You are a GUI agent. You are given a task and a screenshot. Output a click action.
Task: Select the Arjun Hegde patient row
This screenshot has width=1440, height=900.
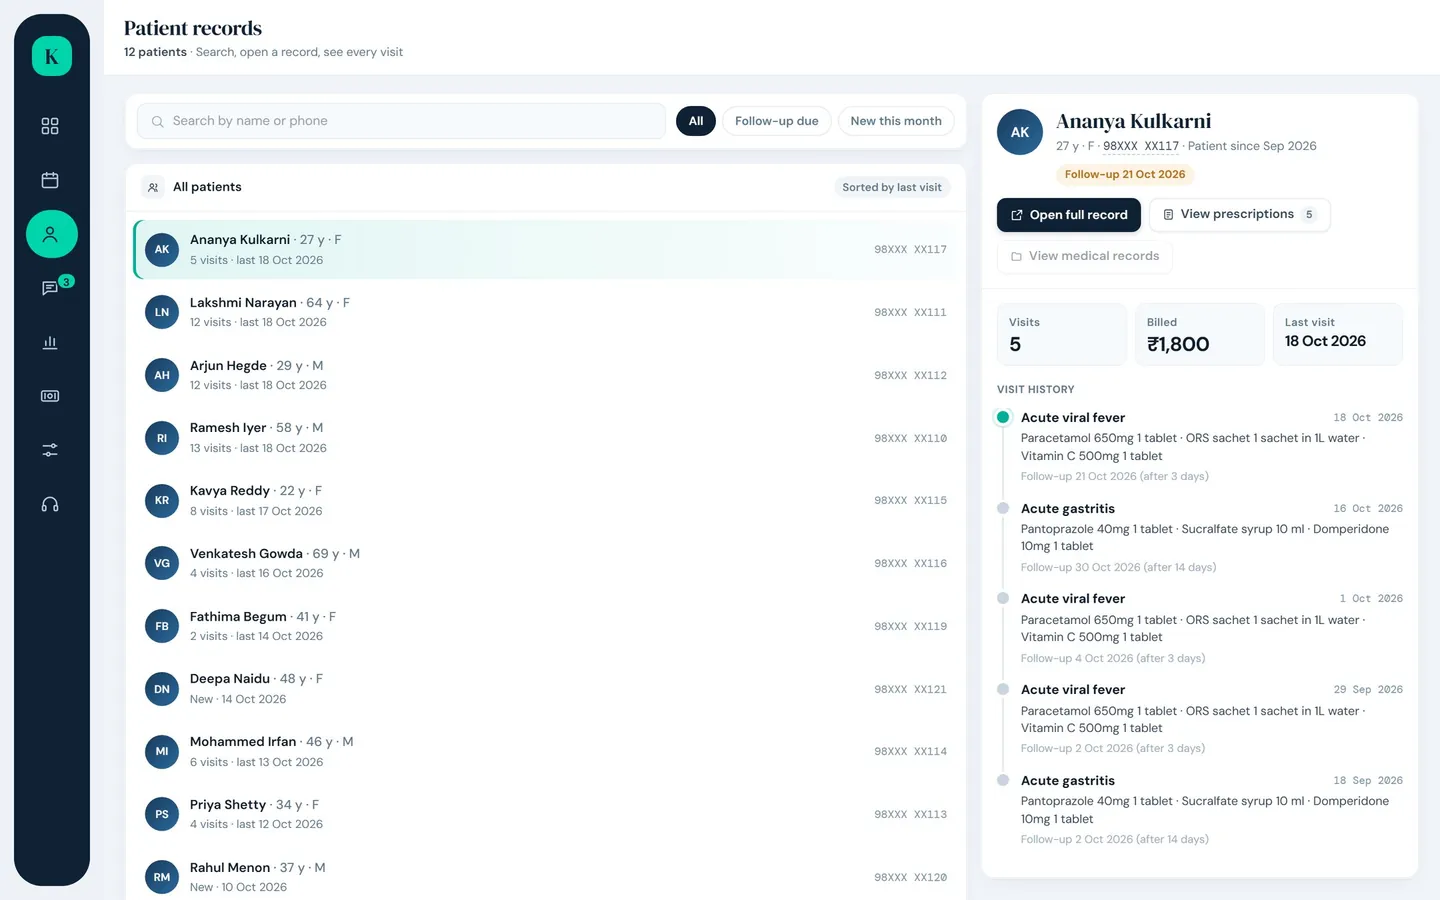[546, 375]
